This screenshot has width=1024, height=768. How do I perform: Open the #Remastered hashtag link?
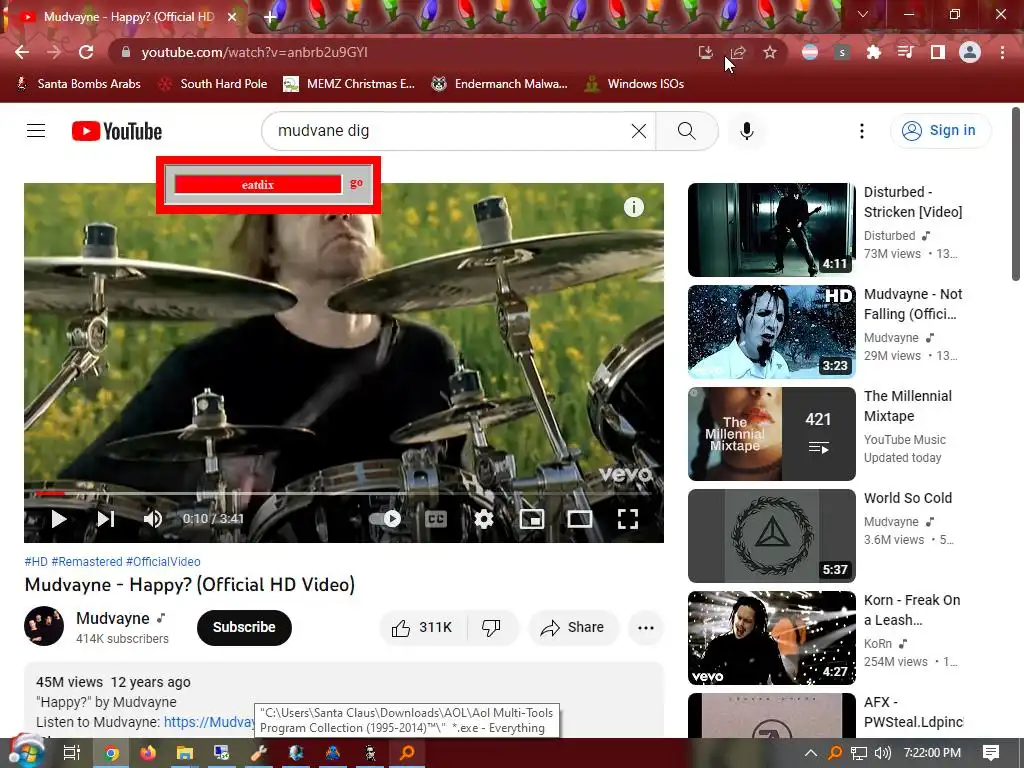pos(87,562)
